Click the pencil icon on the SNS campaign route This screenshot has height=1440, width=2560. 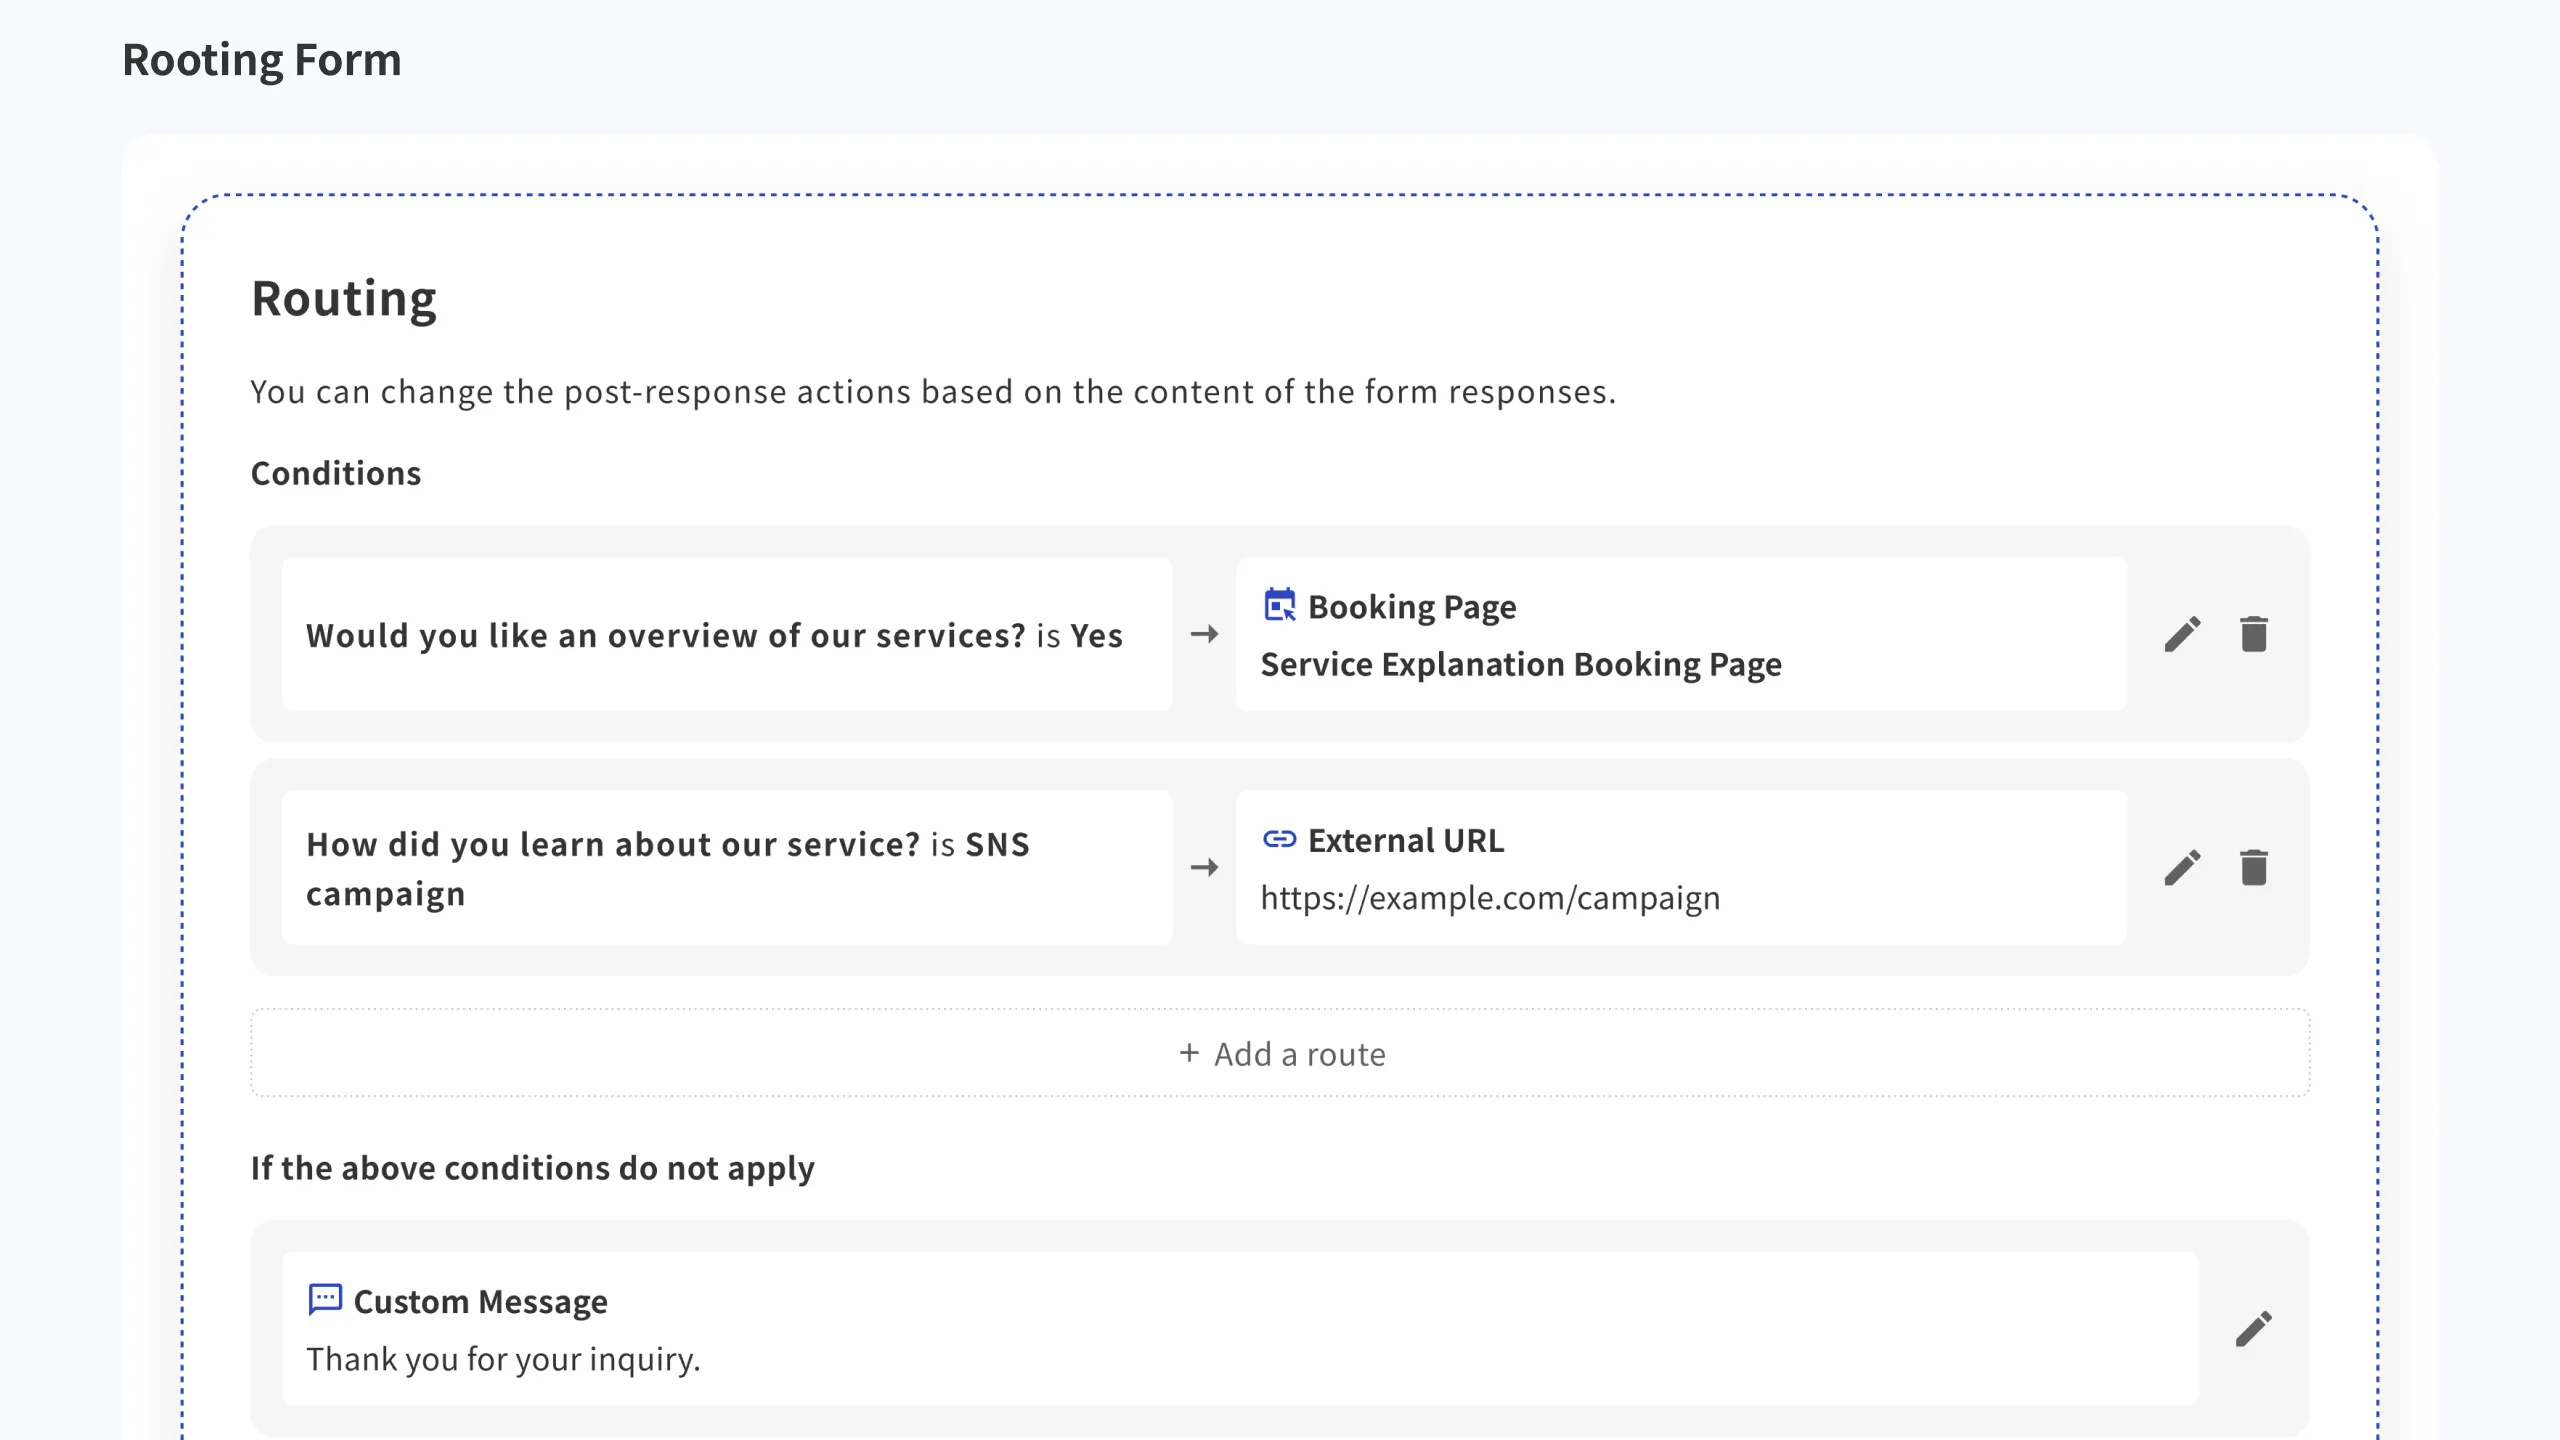[2183, 868]
